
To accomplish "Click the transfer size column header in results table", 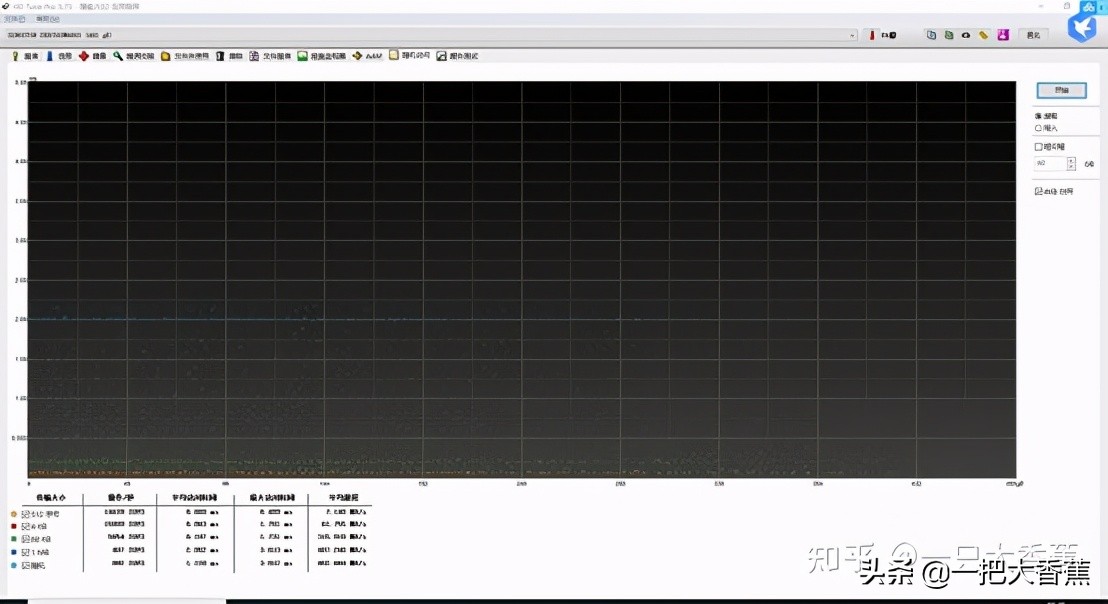I will 50,498.
